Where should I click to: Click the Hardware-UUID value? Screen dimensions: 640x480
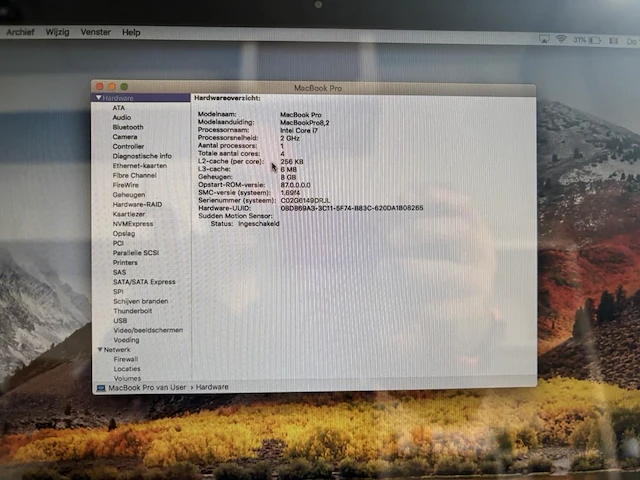point(352,208)
